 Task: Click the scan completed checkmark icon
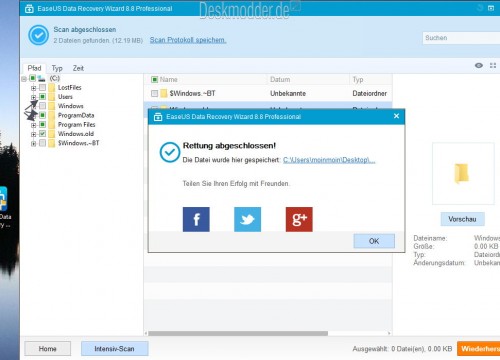tap(38, 35)
